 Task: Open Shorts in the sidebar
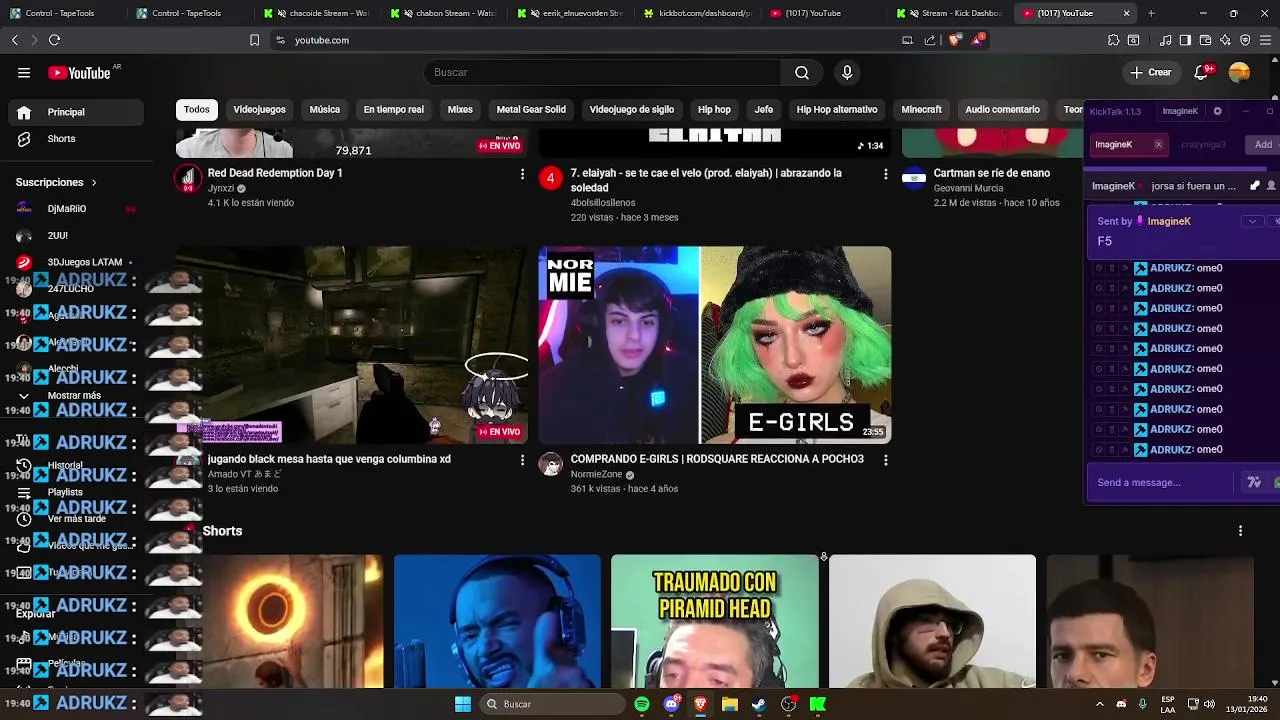[x=76, y=139]
